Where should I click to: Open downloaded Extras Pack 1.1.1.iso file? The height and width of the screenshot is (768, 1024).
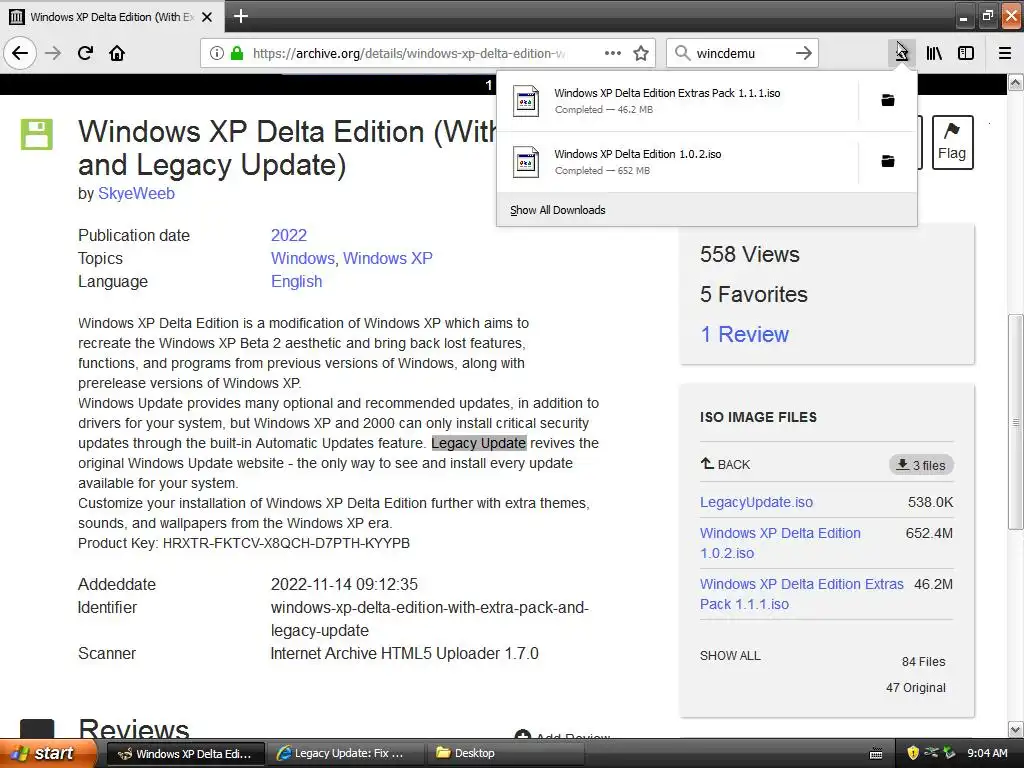[679, 101]
